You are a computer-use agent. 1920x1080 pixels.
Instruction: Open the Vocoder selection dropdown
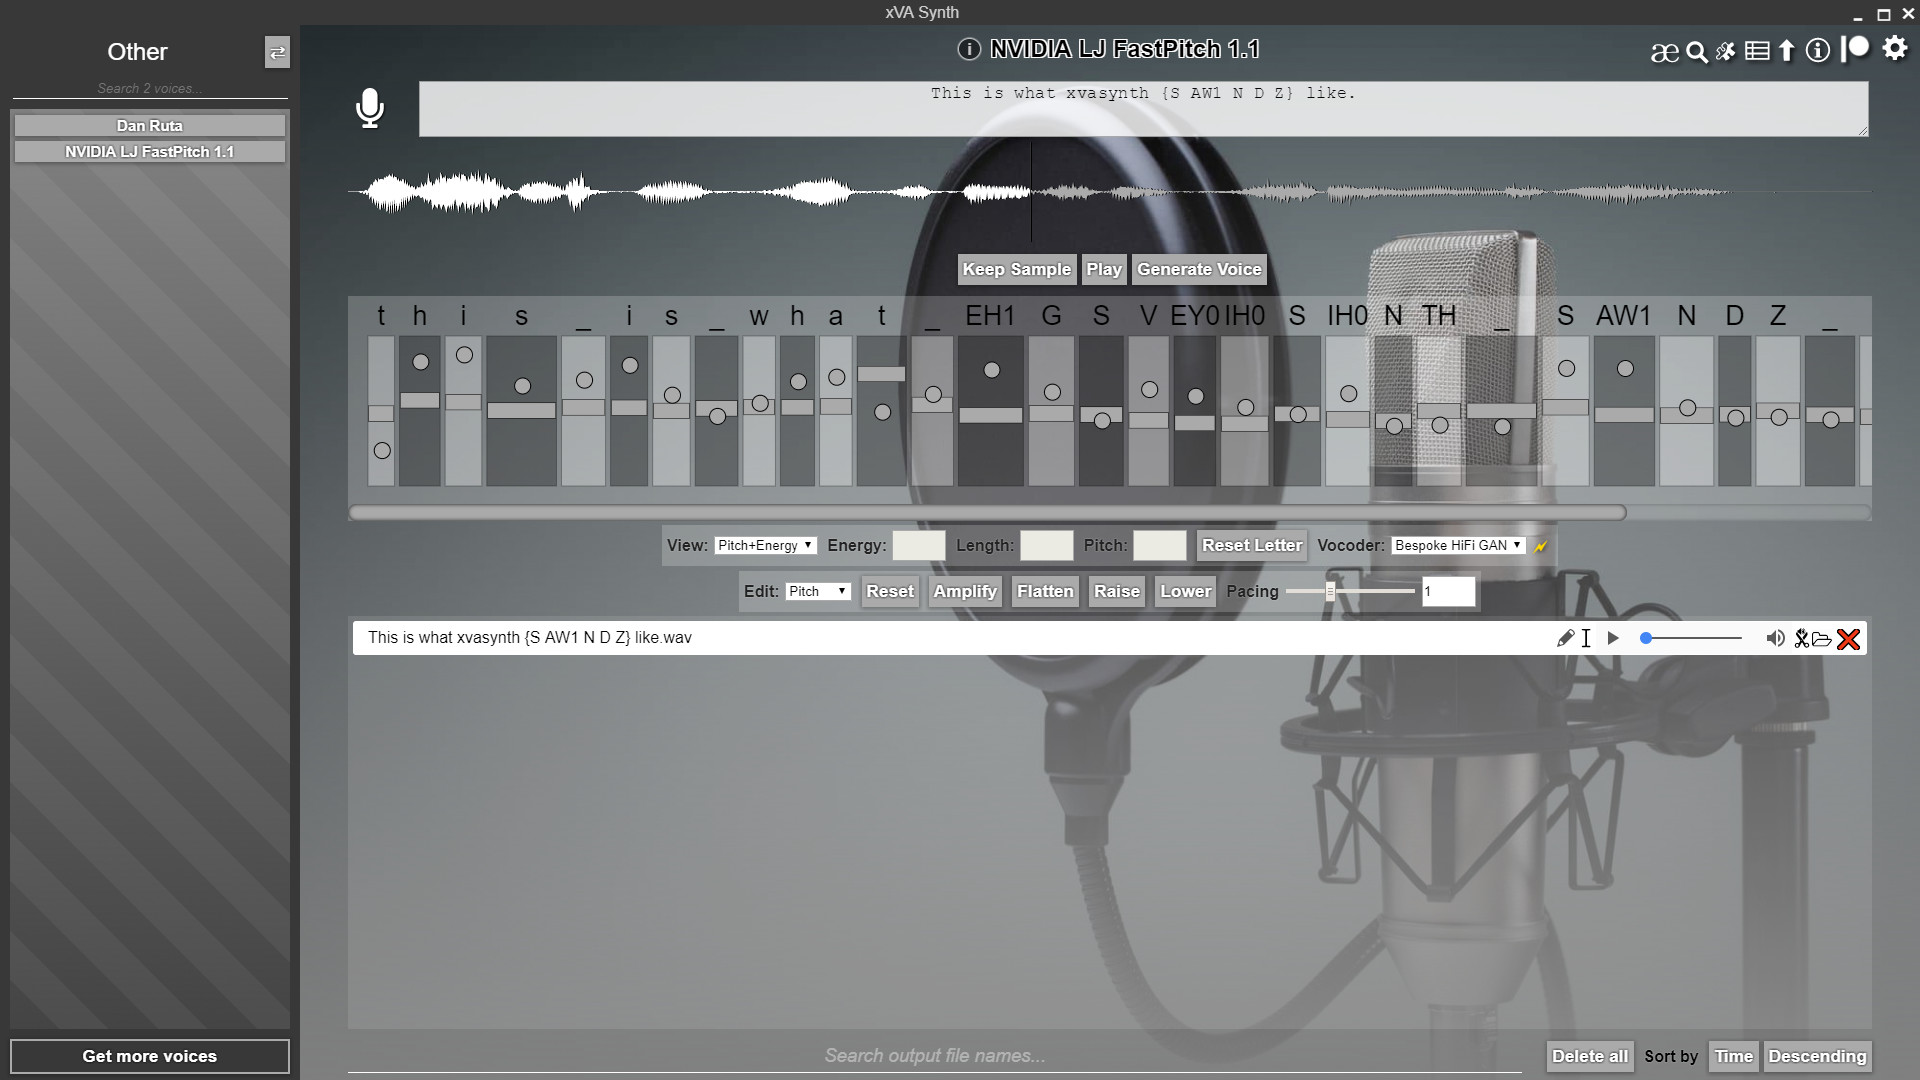click(1457, 545)
